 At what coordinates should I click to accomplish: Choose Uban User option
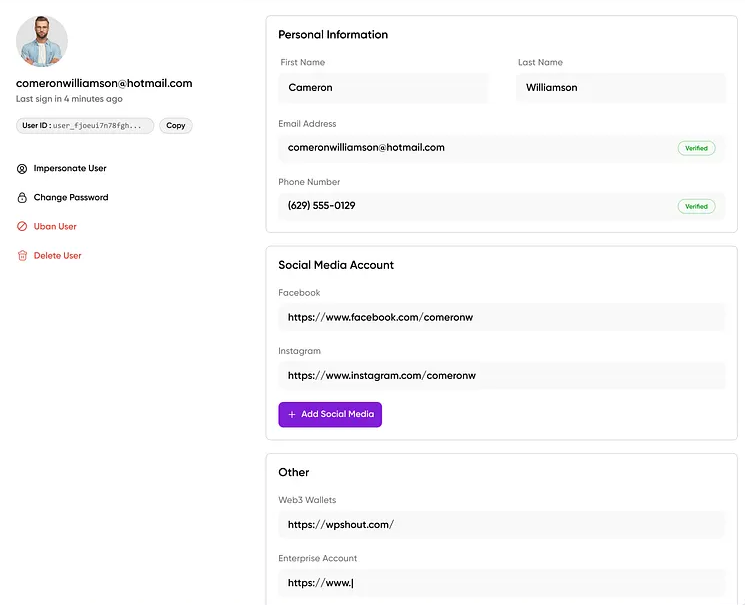coord(55,227)
